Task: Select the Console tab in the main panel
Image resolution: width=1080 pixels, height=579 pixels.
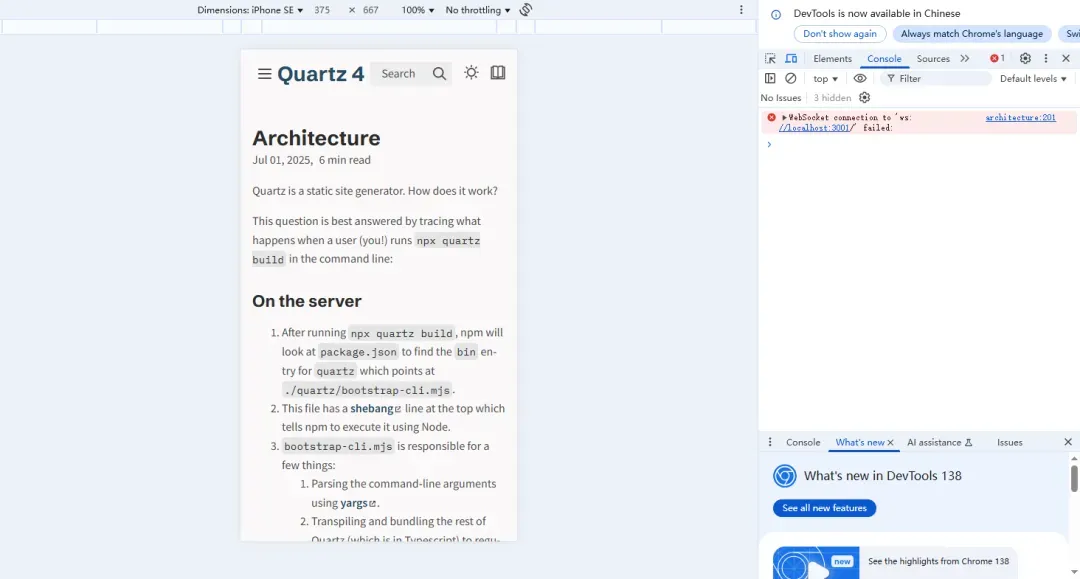Action: 884,59
